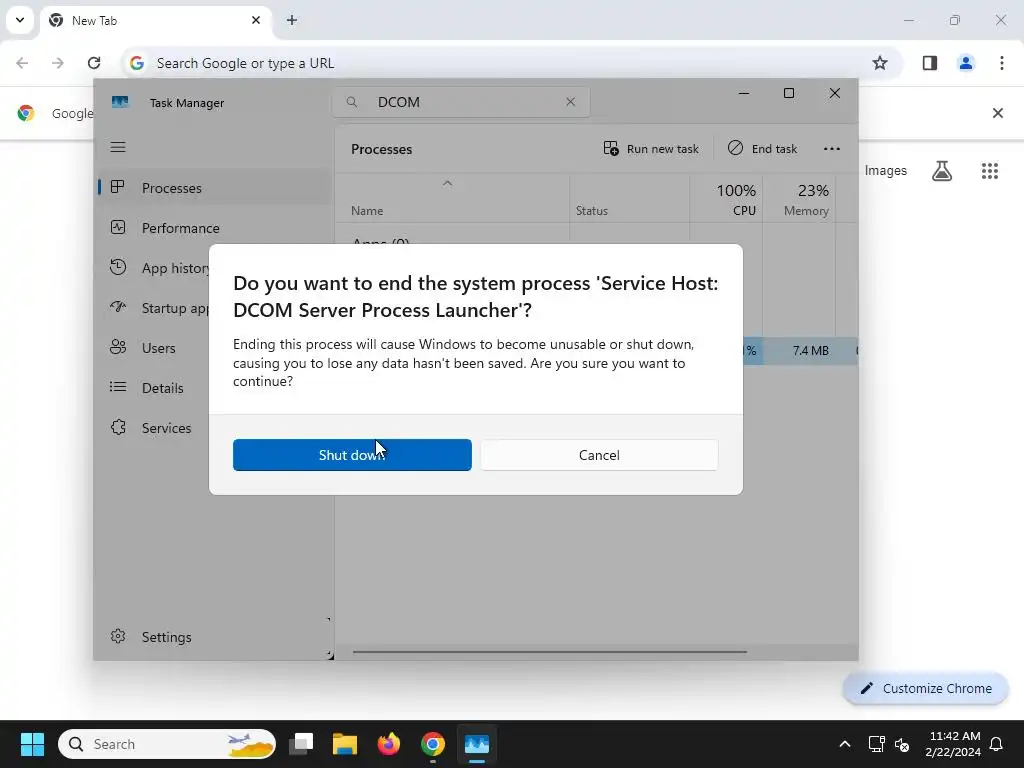The width and height of the screenshot is (1024, 768).
Task: Click the horizontal scrollbar in Task Manager
Action: tap(549, 651)
